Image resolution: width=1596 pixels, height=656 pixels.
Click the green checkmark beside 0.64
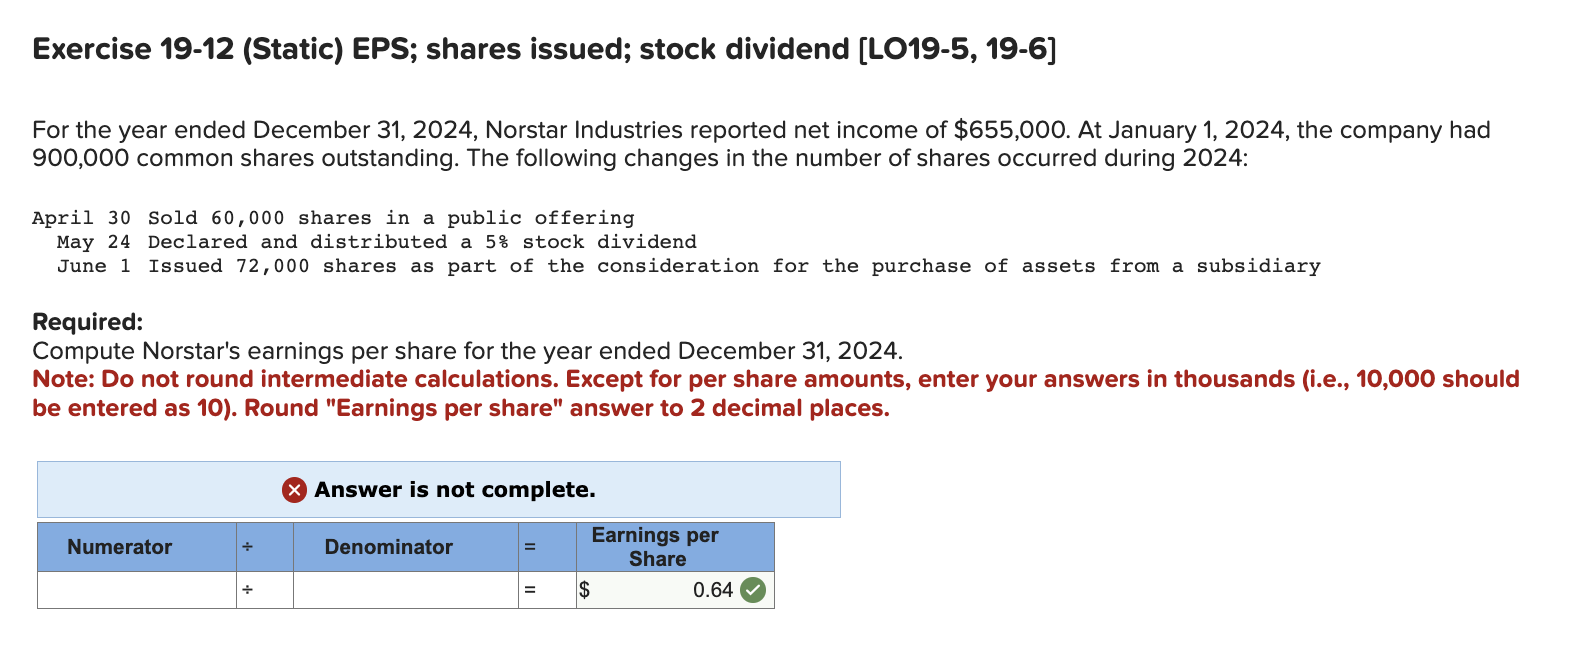pos(753,589)
